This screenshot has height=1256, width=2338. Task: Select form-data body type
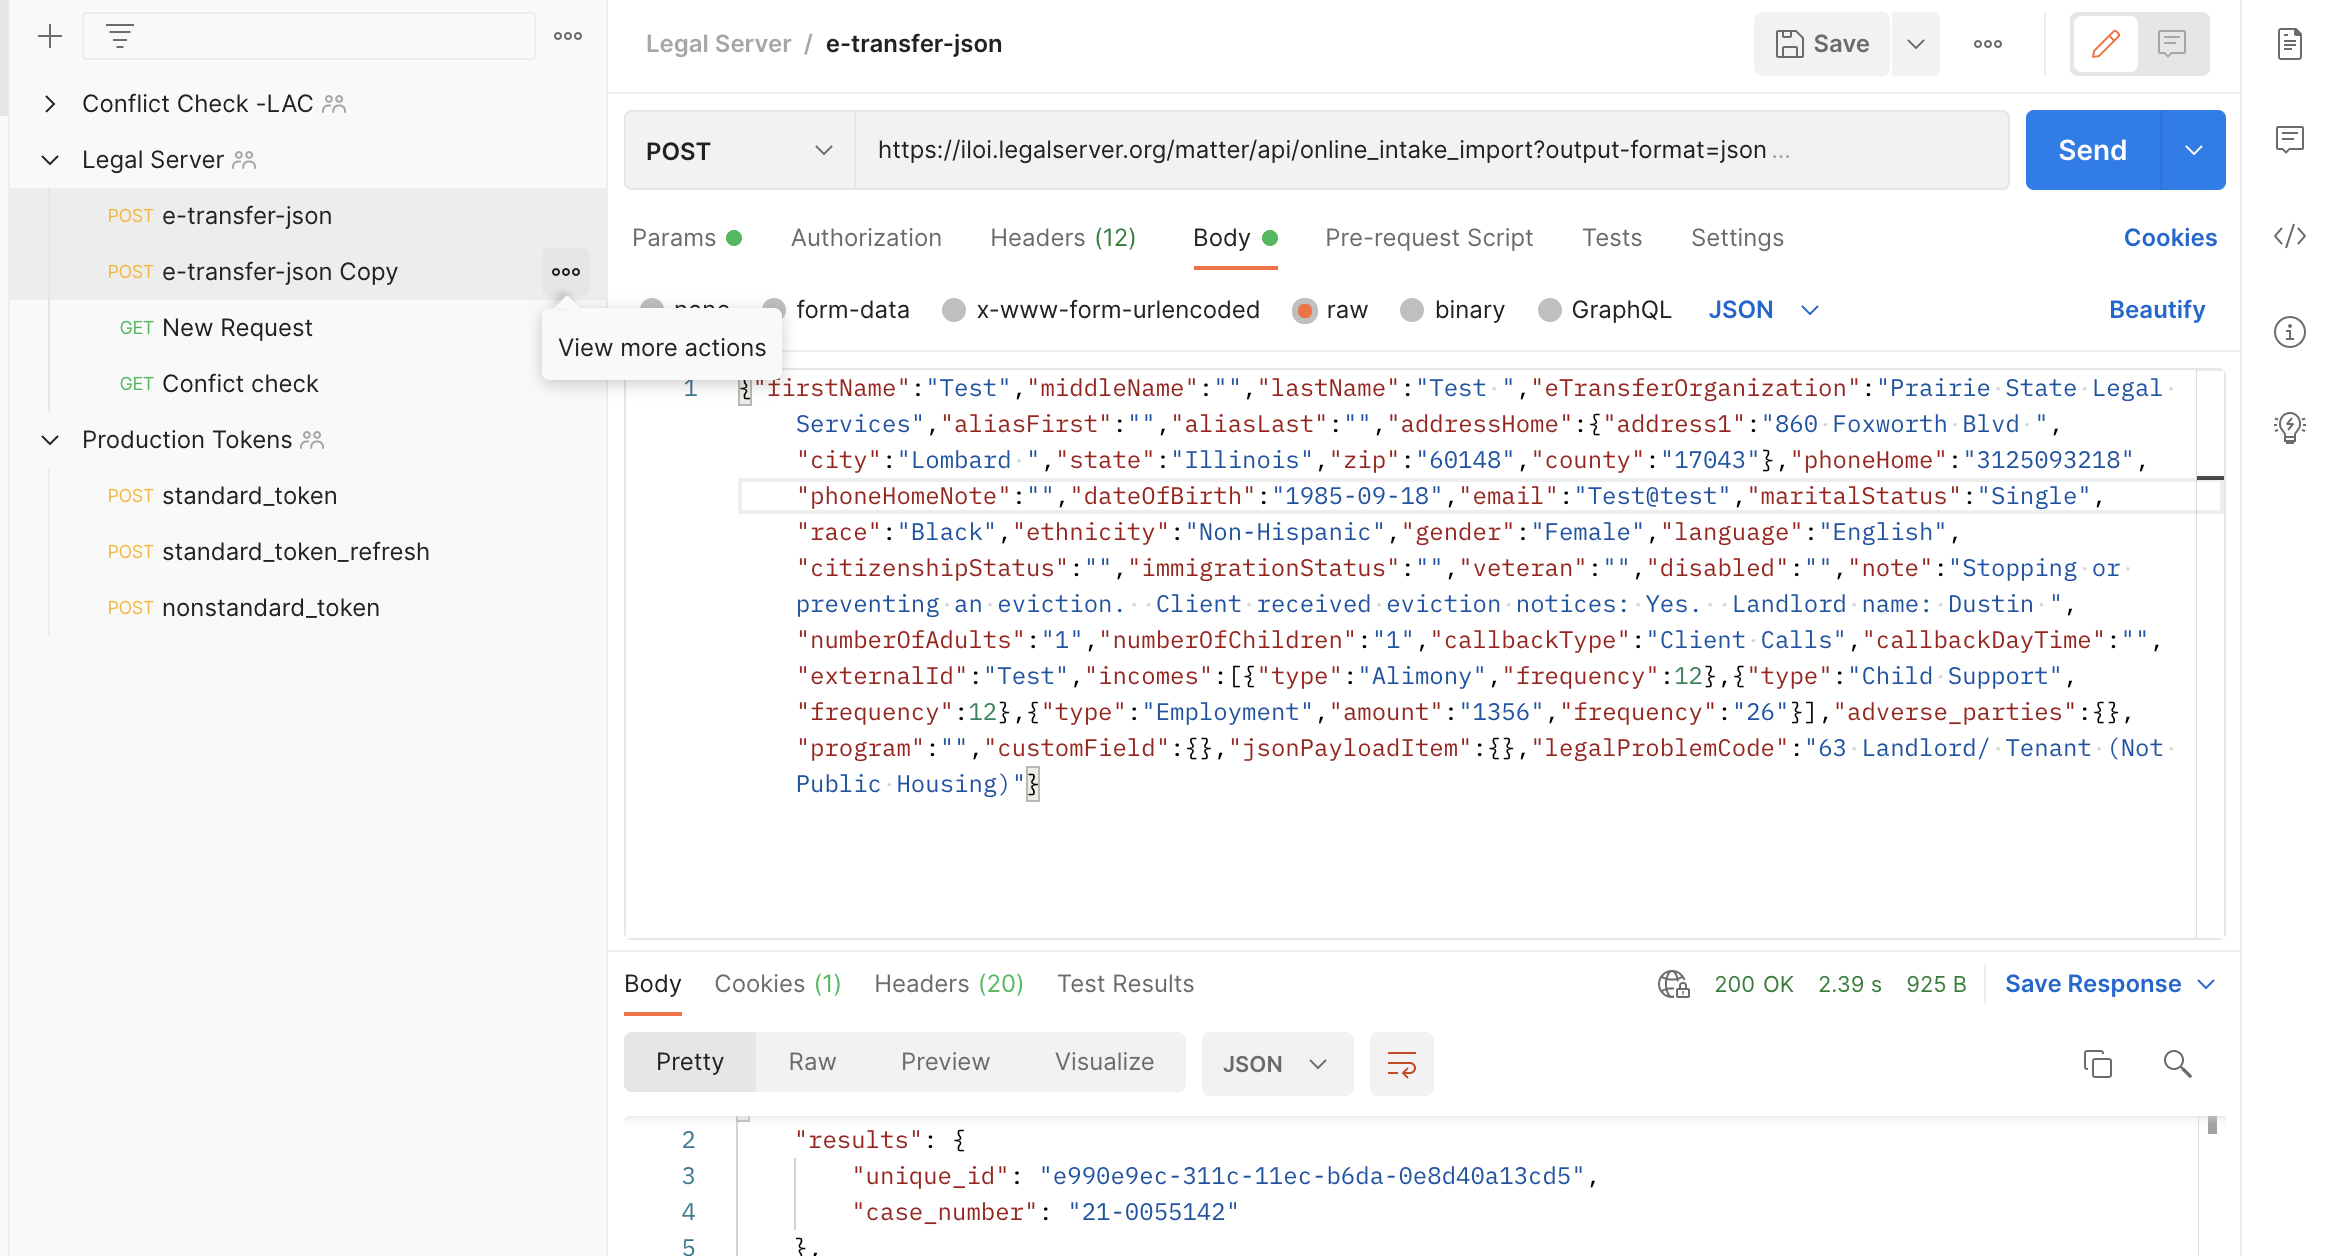point(836,310)
